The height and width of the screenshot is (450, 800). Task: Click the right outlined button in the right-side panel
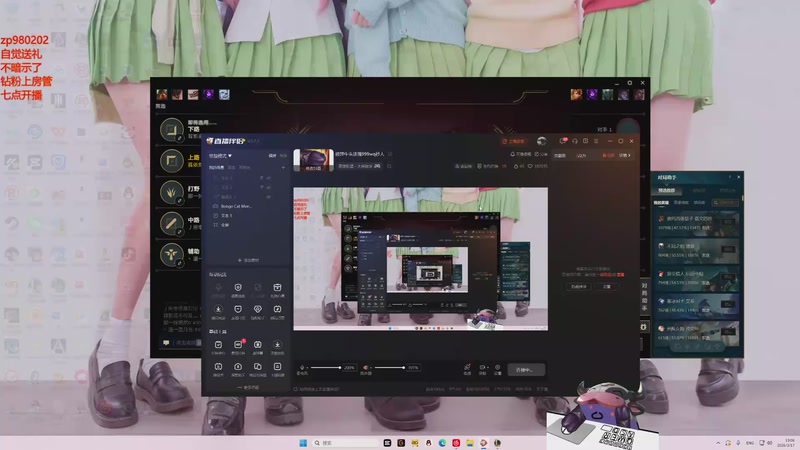click(x=607, y=287)
